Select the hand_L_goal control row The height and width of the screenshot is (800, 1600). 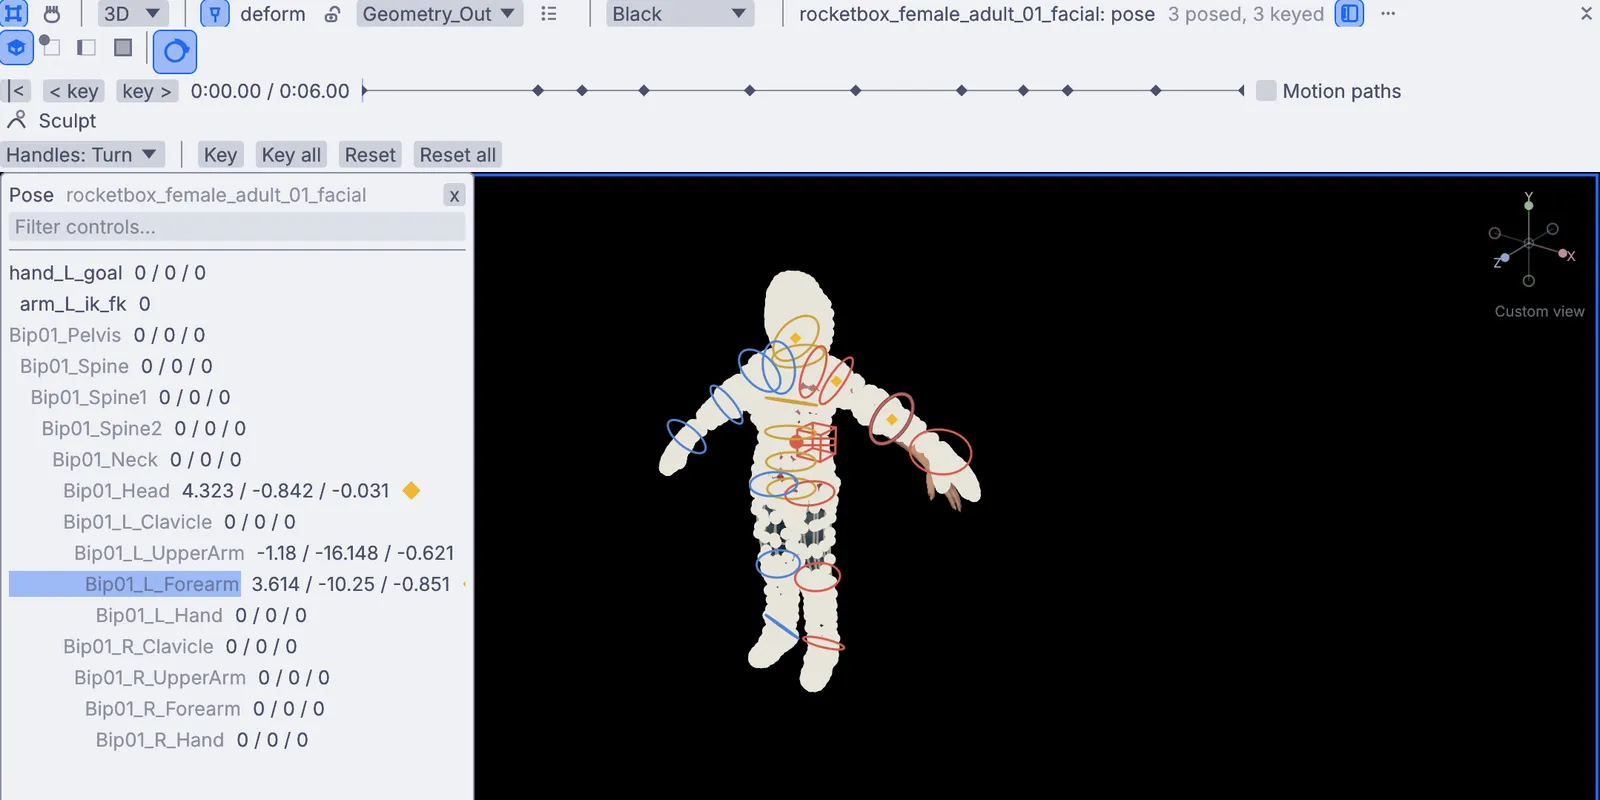pyautogui.click(x=237, y=273)
